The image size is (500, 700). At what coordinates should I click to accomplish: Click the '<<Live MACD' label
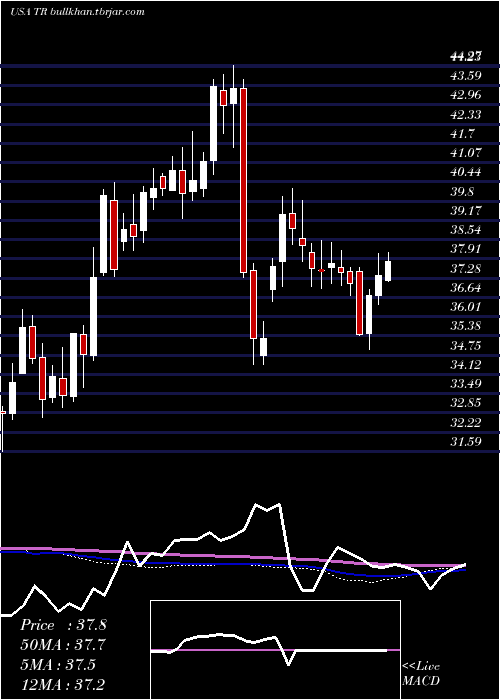(x=421, y=674)
